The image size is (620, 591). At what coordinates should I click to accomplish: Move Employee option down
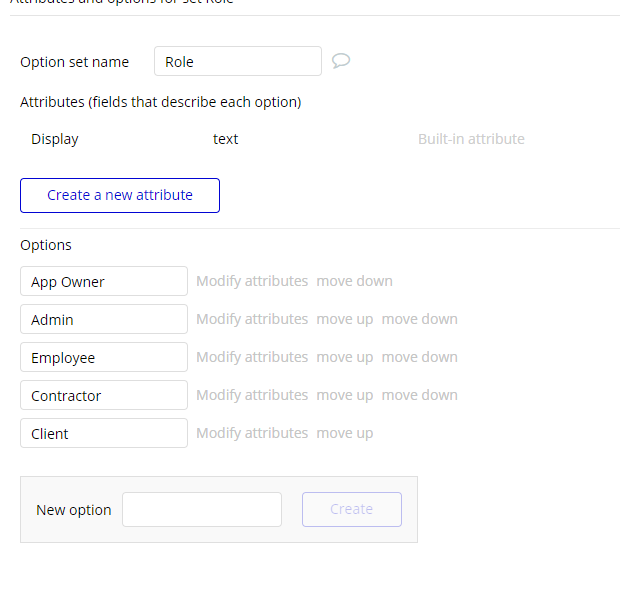click(419, 357)
